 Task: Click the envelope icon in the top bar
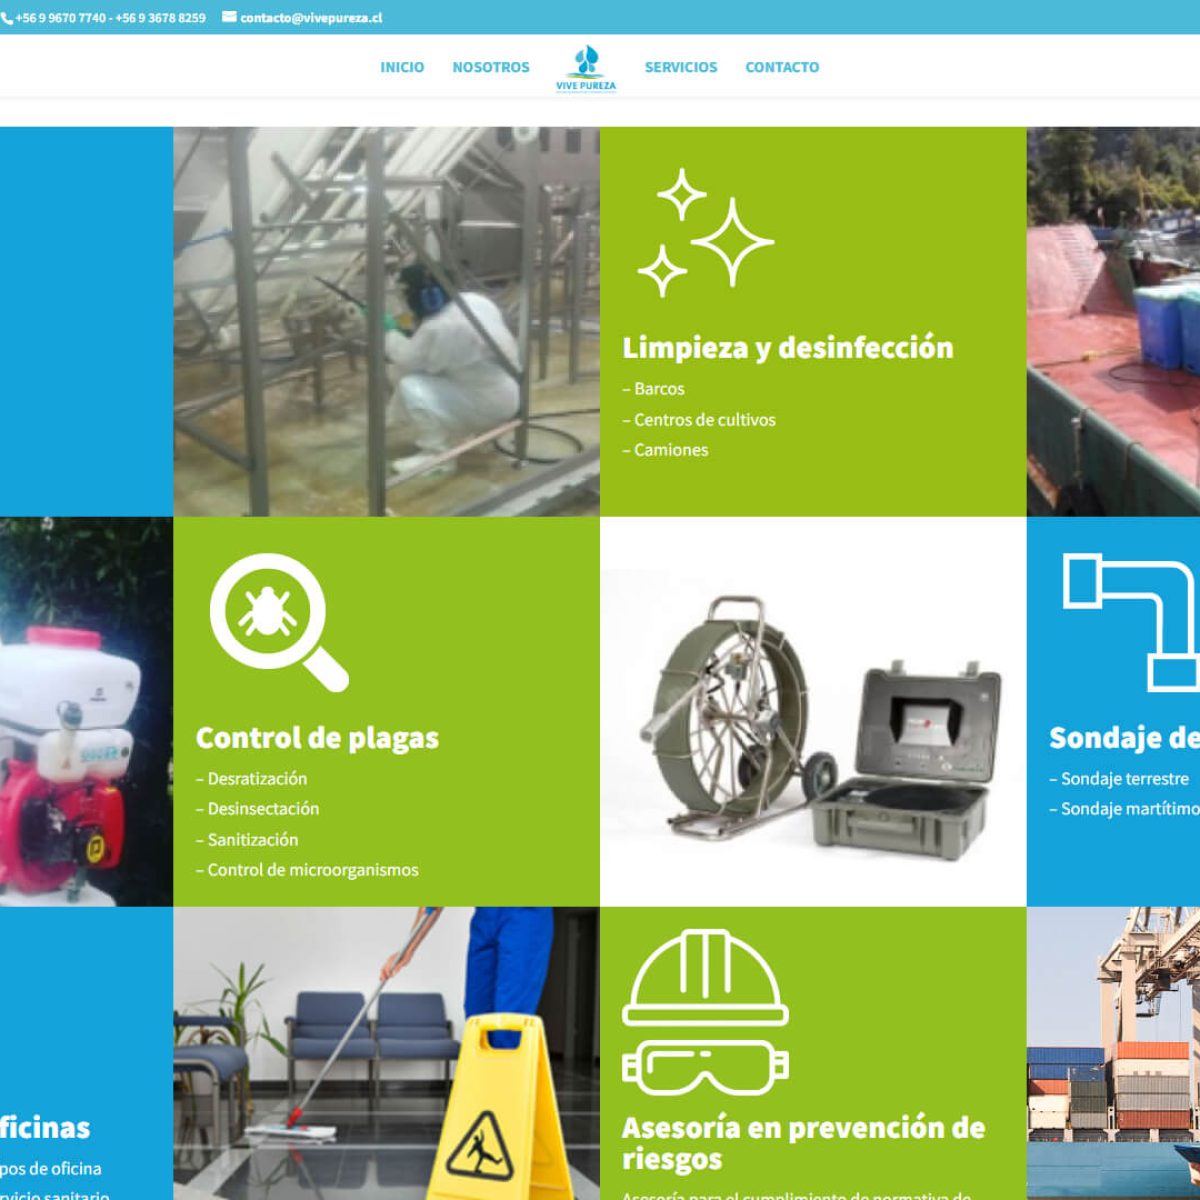pos(228,16)
